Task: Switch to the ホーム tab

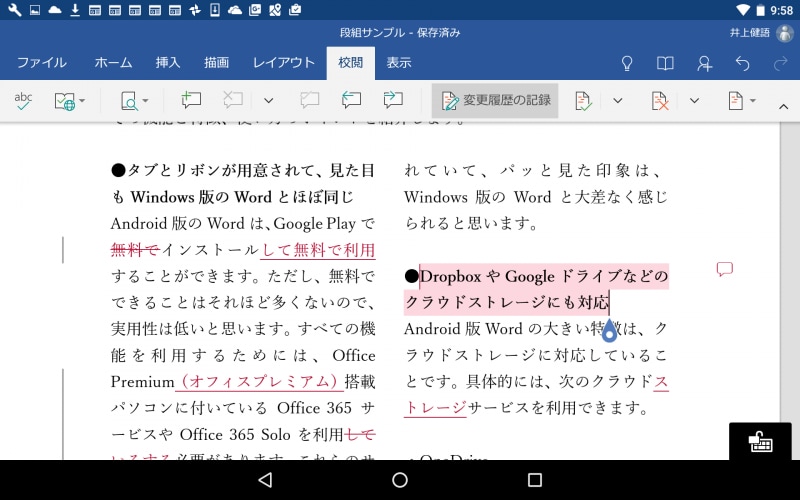Action: click(113, 63)
